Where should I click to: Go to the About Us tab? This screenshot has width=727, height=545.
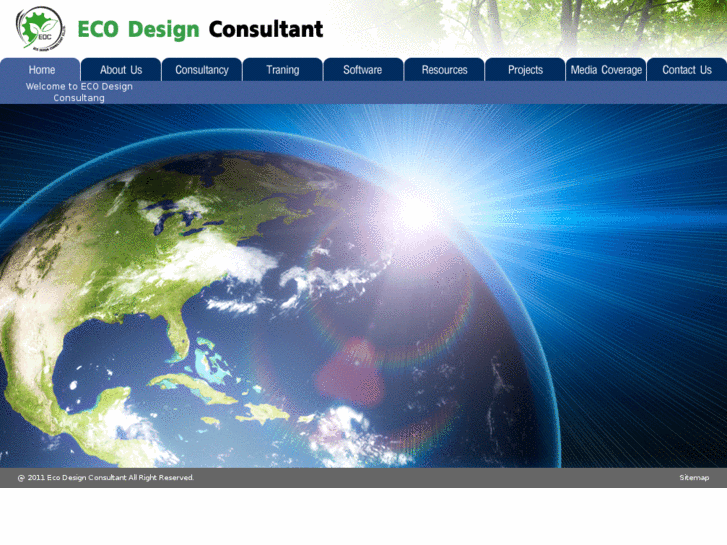(121, 70)
